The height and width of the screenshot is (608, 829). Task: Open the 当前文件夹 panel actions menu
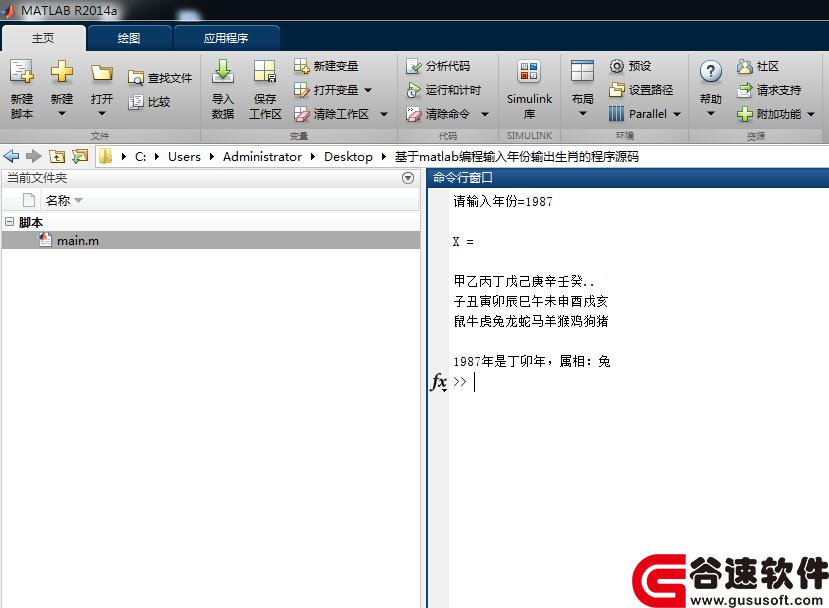pos(408,178)
